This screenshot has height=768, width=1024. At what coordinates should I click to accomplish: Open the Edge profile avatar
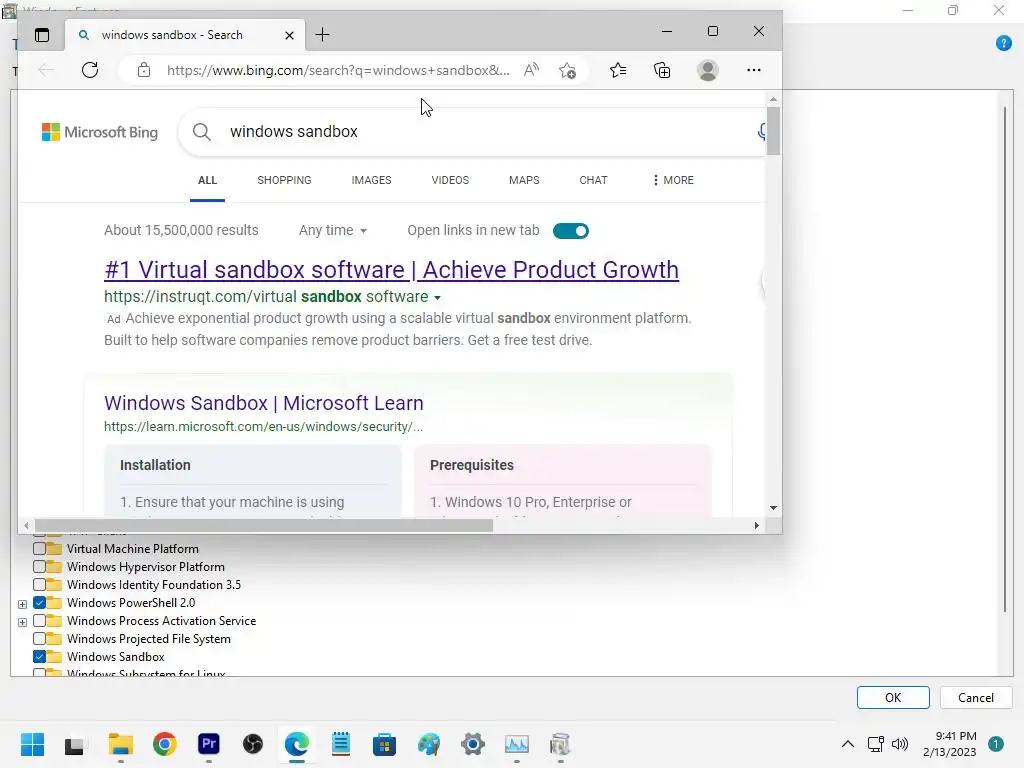tap(708, 70)
